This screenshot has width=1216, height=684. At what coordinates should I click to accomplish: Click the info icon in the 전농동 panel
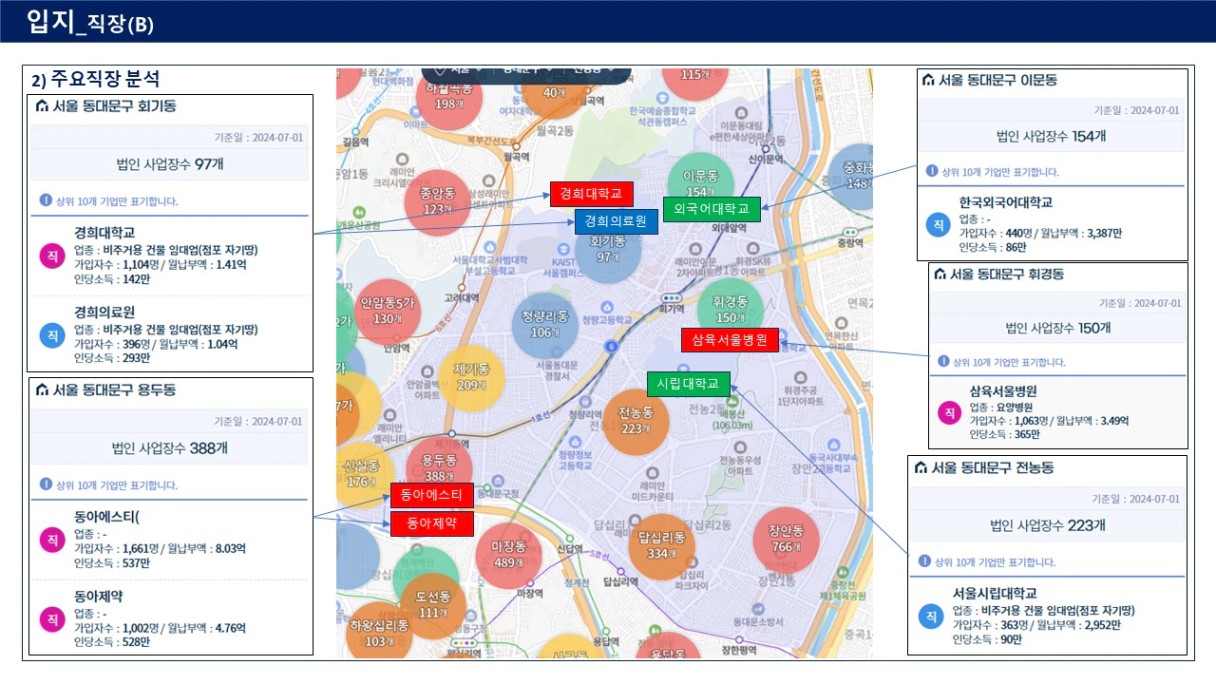pos(925,561)
